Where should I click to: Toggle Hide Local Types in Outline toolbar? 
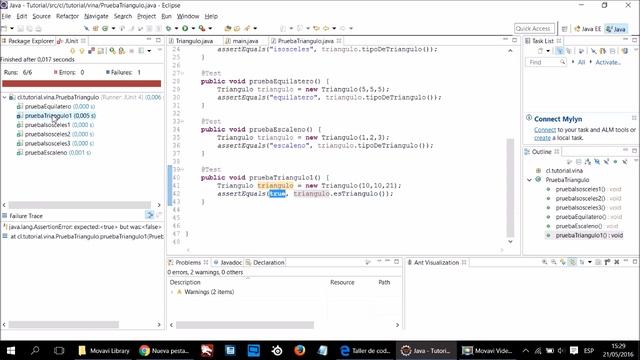click(625, 162)
